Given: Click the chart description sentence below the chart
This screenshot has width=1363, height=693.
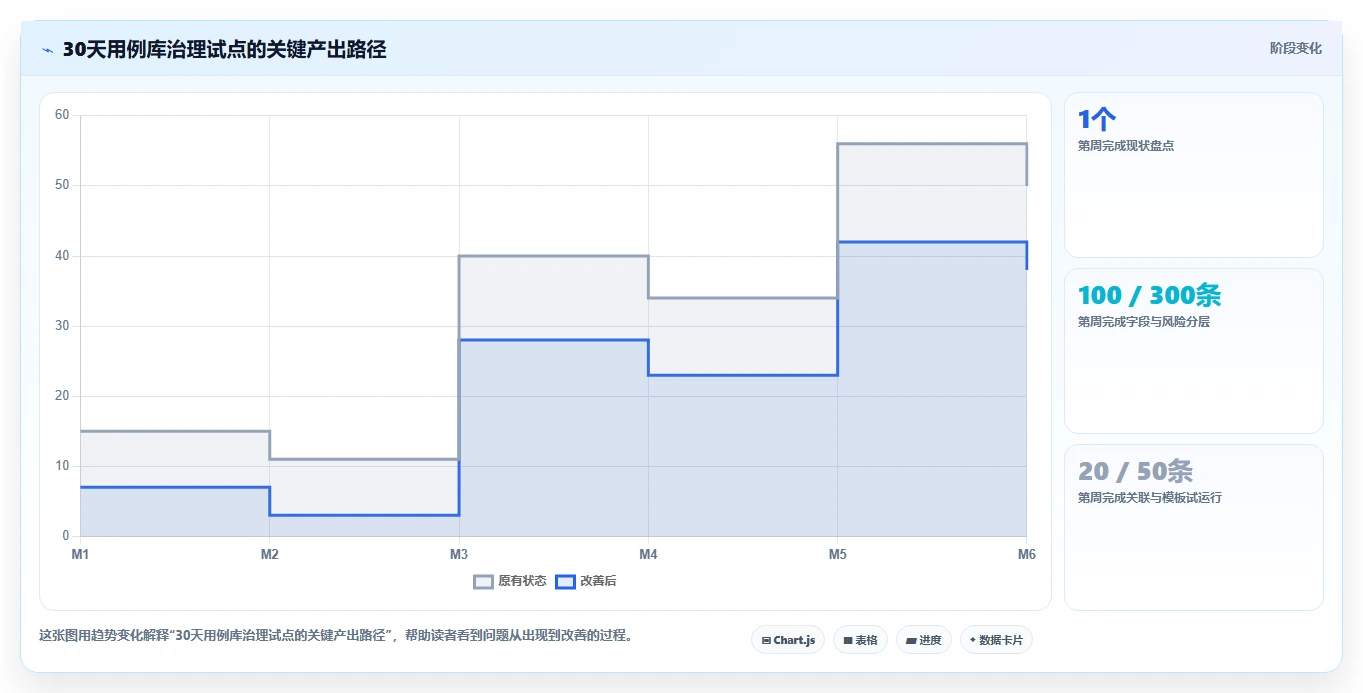Looking at the screenshot, I should coord(336,636).
